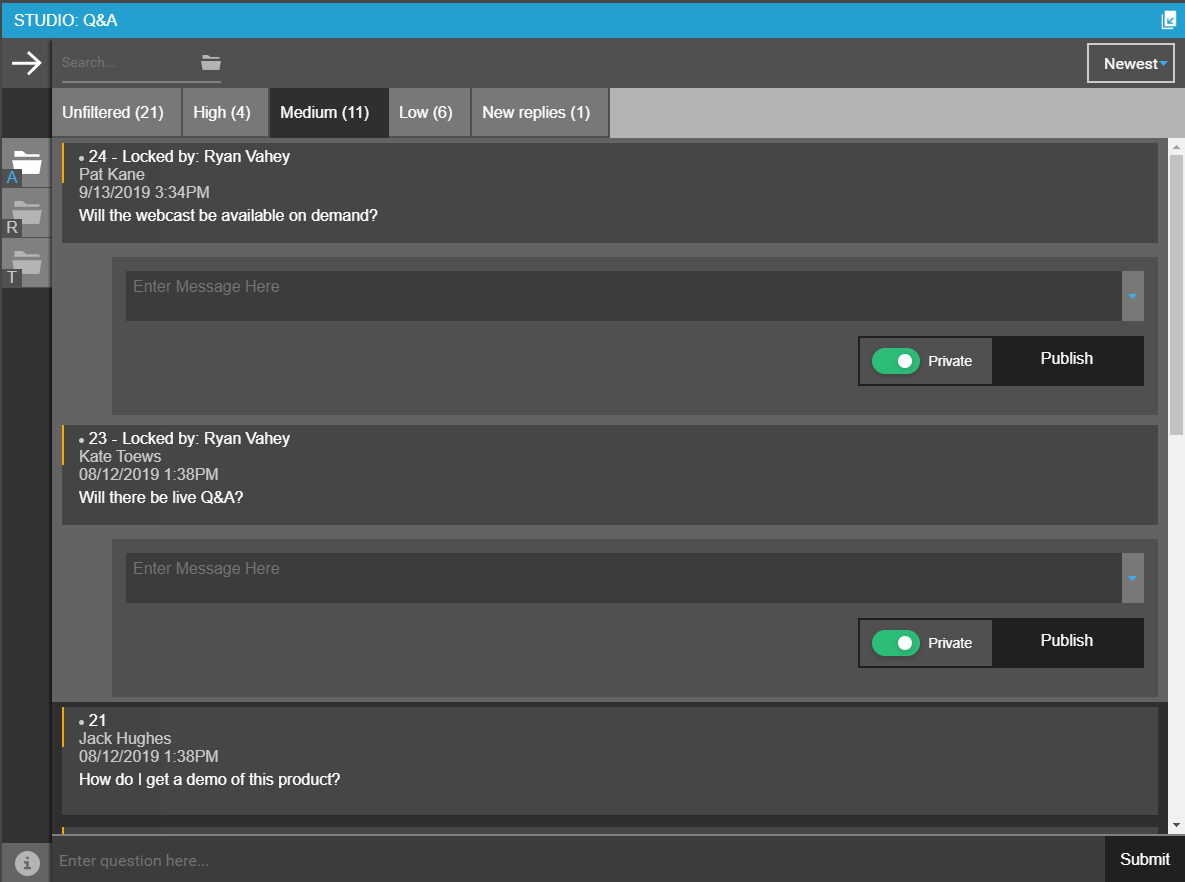Switch to the Unfiltered (21) tab

tap(113, 113)
